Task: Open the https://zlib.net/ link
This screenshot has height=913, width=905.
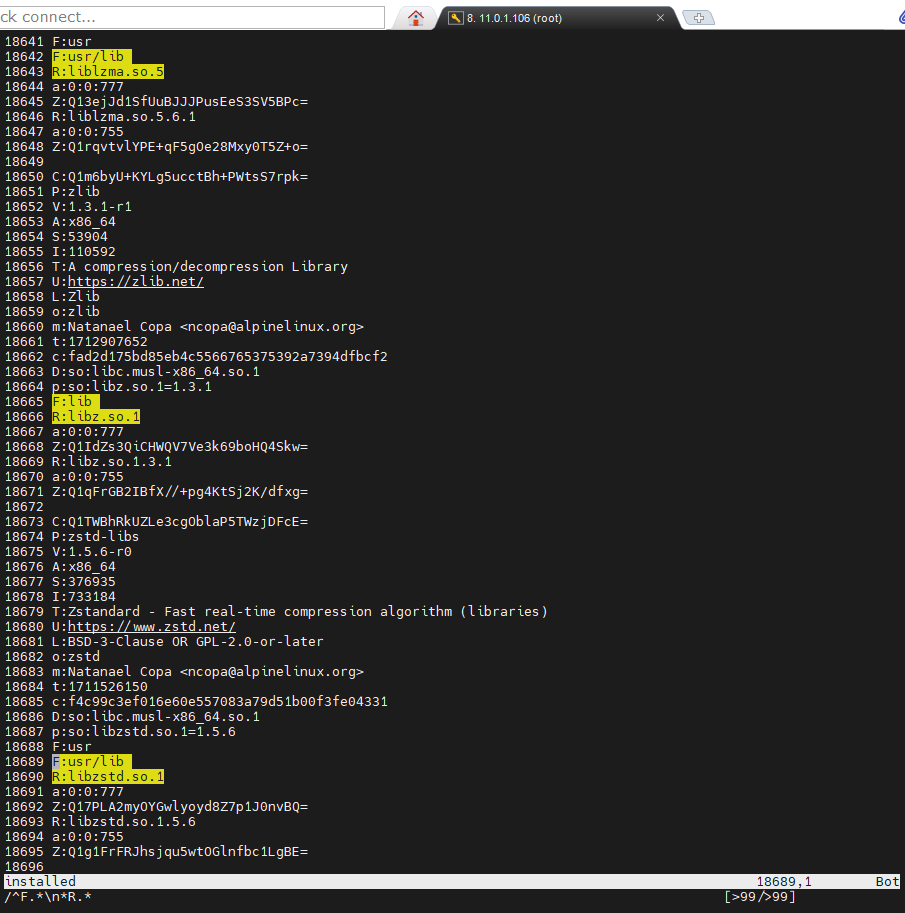Action: (x=136, y=282)
